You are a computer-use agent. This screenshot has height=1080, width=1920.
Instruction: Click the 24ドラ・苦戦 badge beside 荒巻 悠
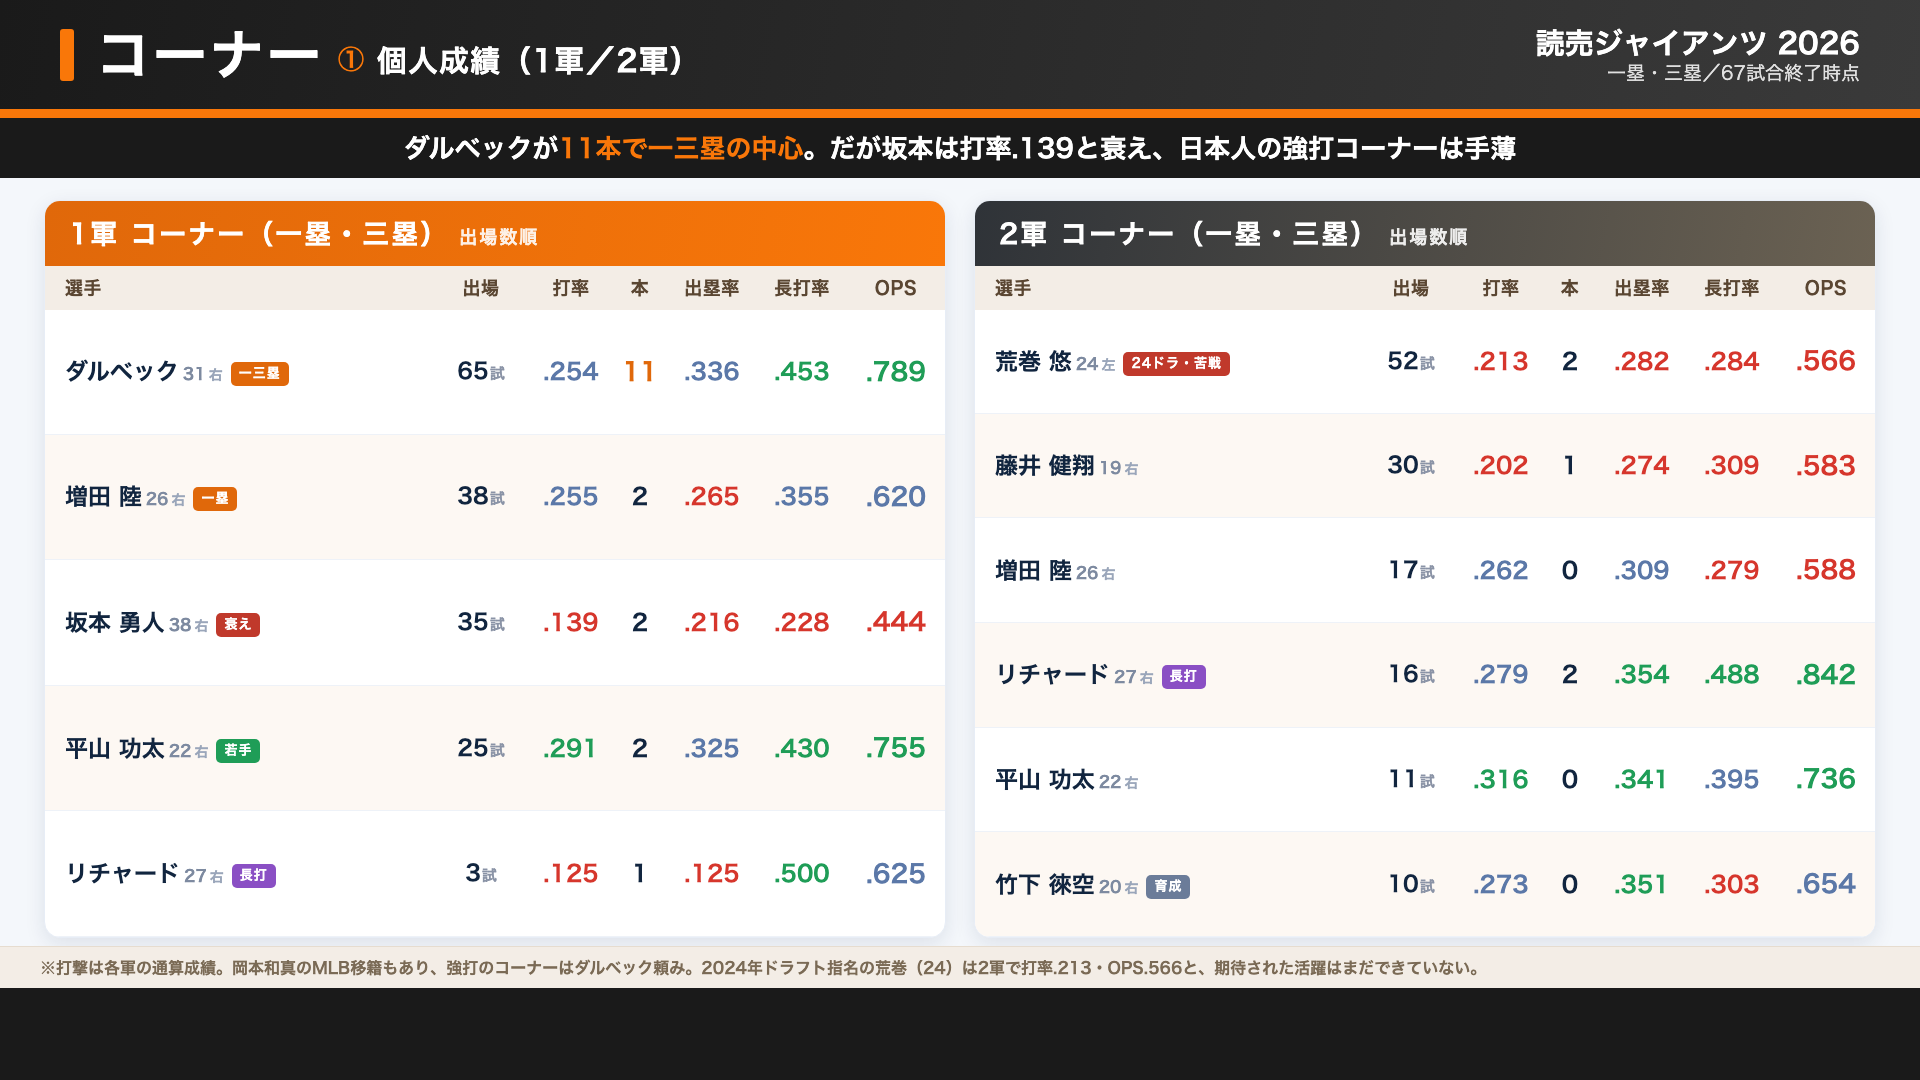click(1176, 364)
